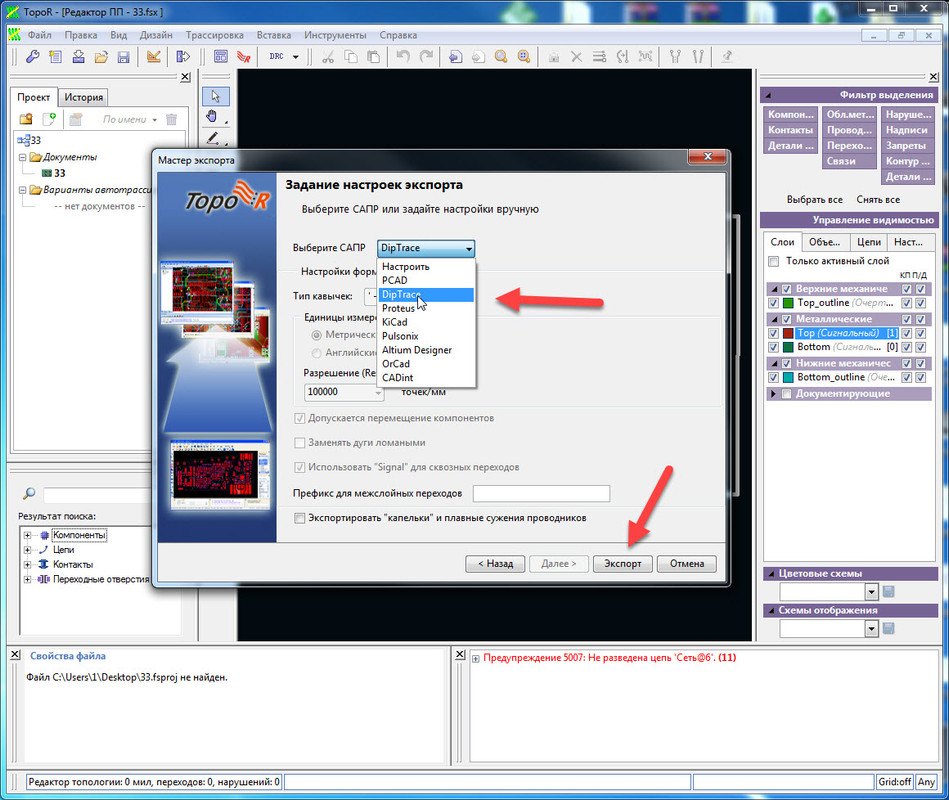This screenshot has width=949, height=800.
Task: Click the paste clipboard icon
Action: pos(373,57)
